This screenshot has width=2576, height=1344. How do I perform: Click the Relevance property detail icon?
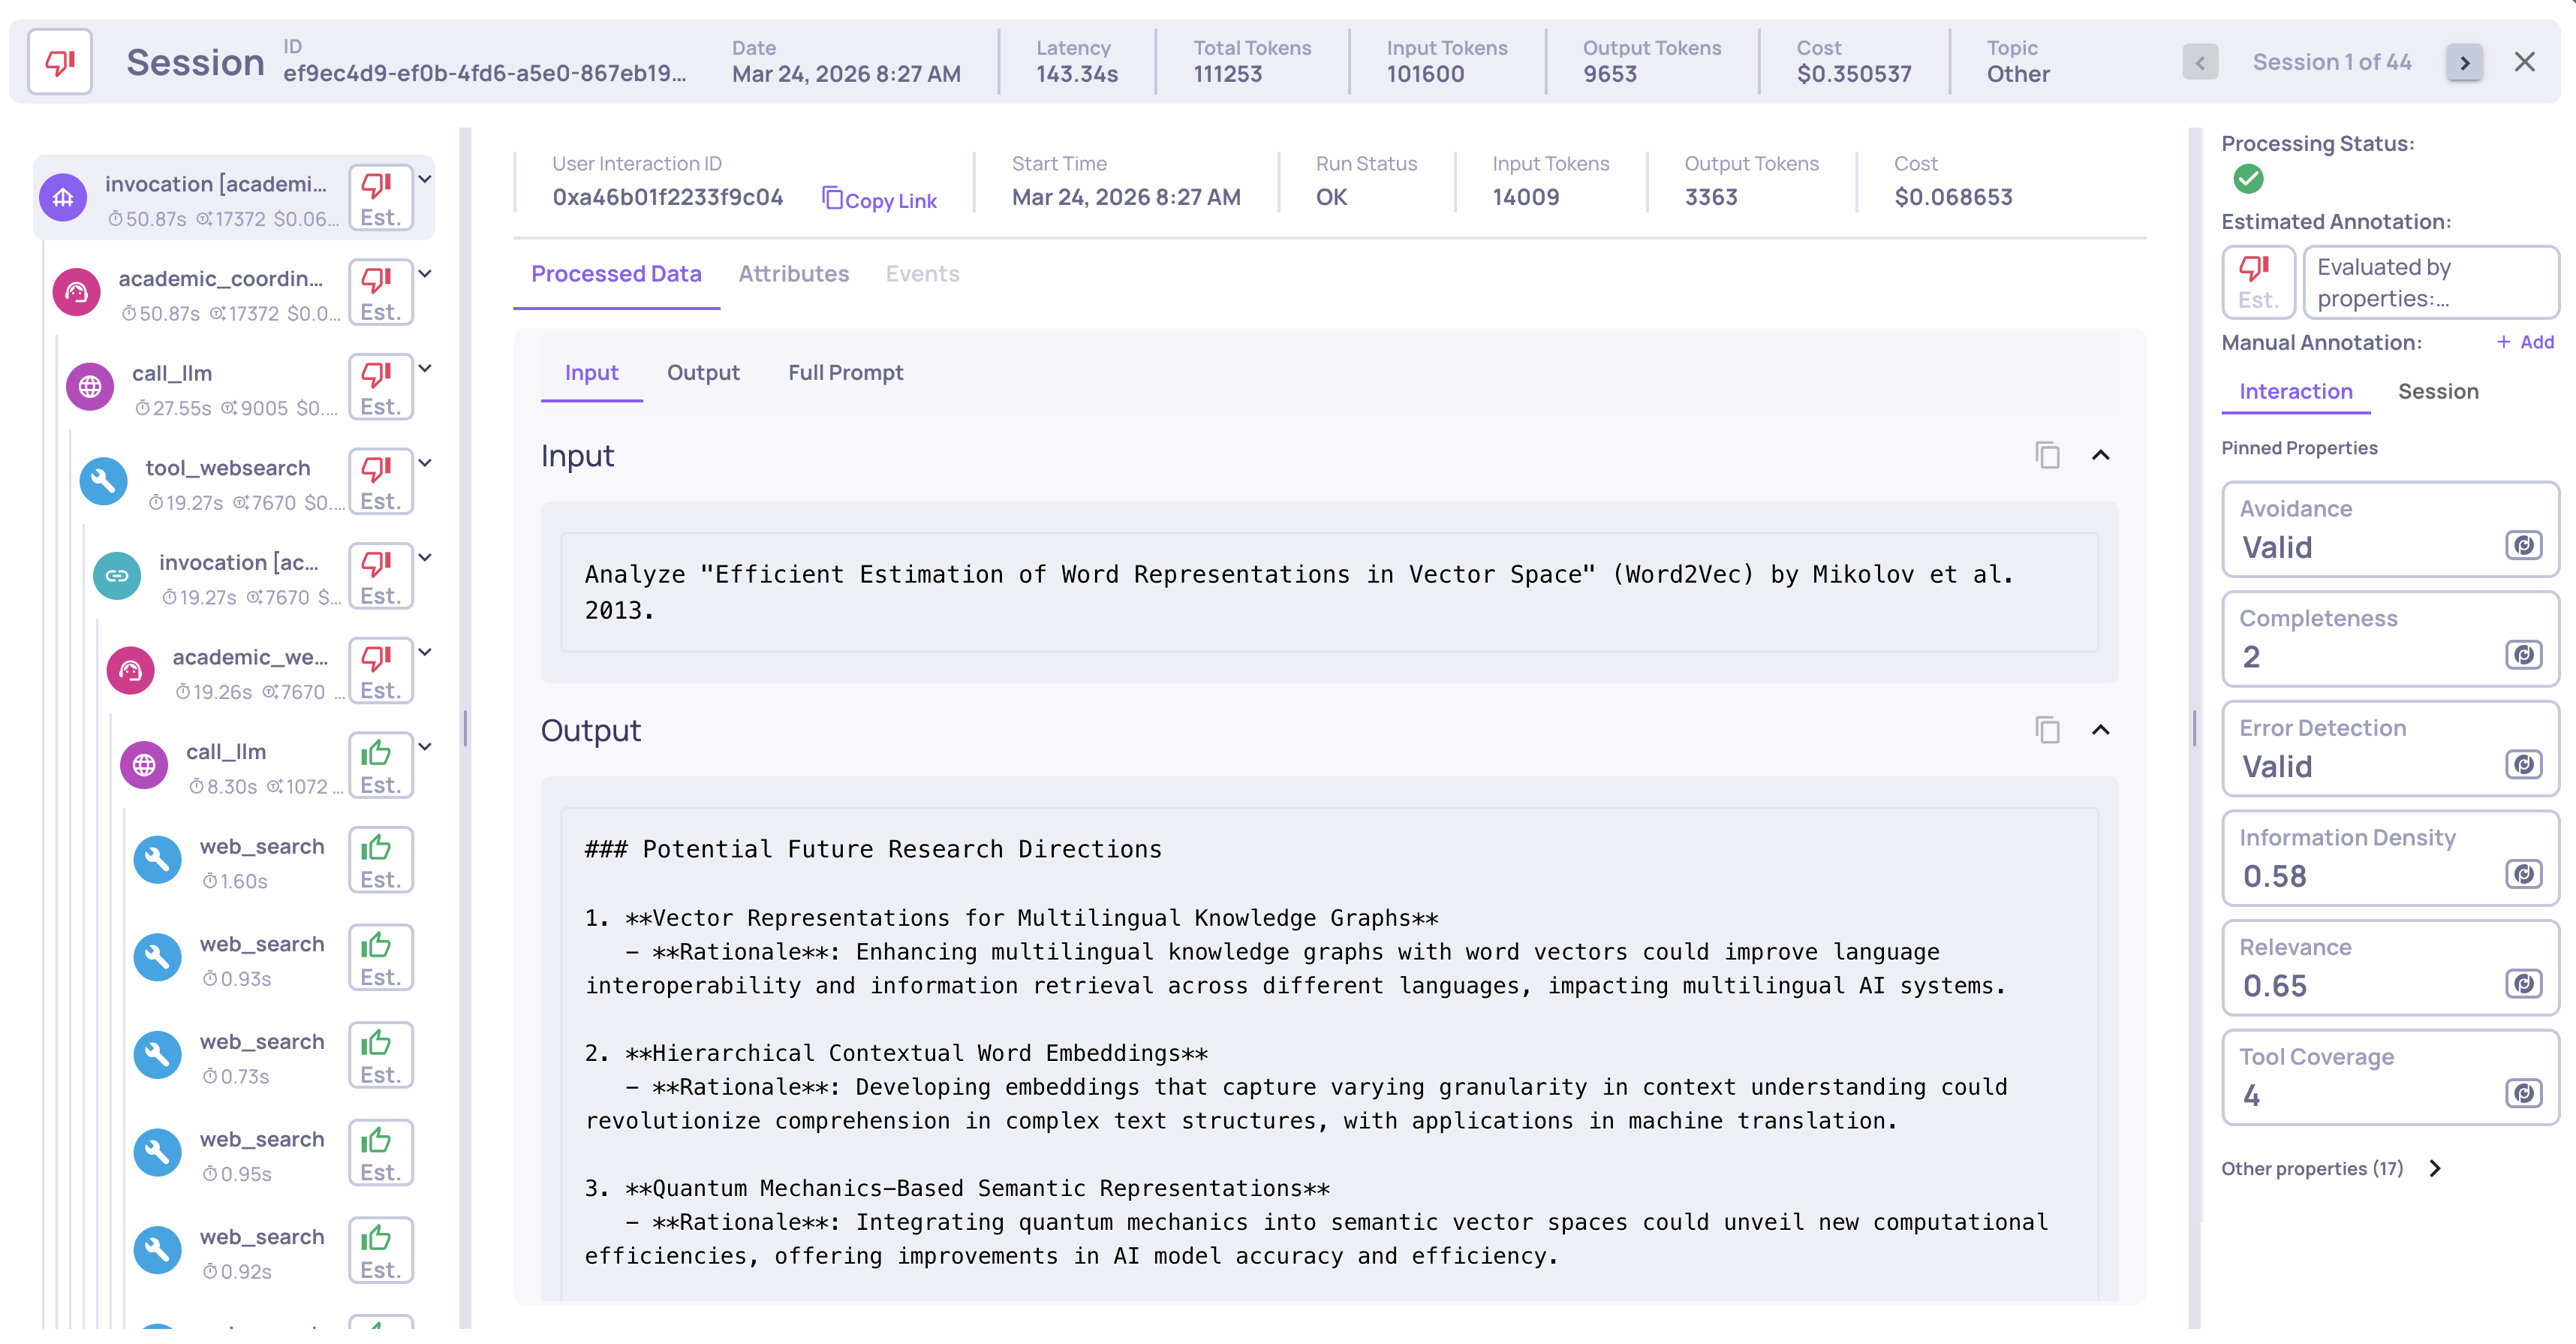tap(2523, 984)
